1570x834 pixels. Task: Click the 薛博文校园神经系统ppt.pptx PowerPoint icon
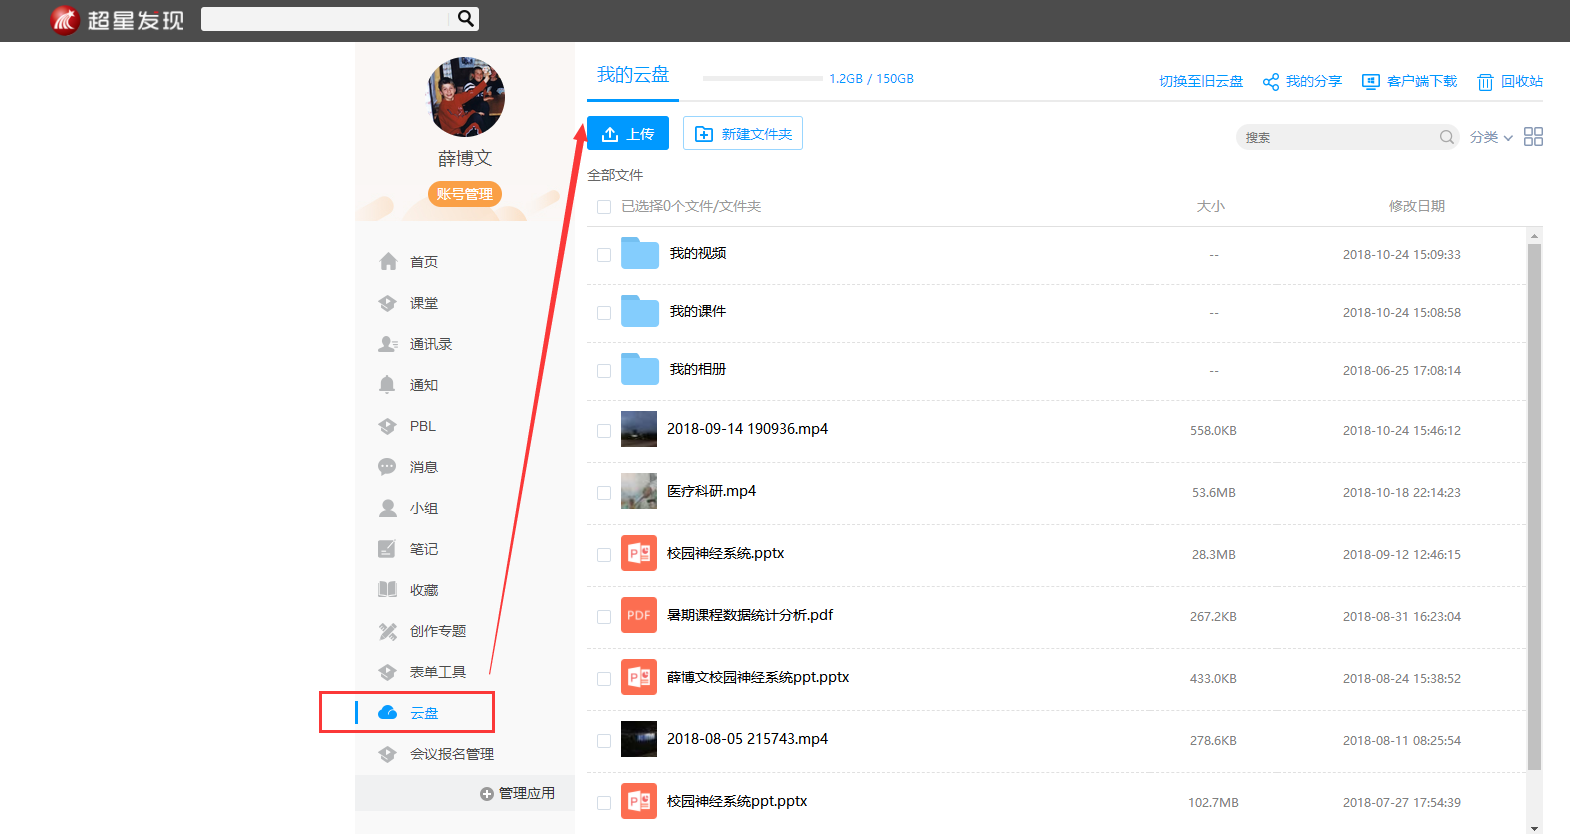pyautogui.click(x=639, y=677)
